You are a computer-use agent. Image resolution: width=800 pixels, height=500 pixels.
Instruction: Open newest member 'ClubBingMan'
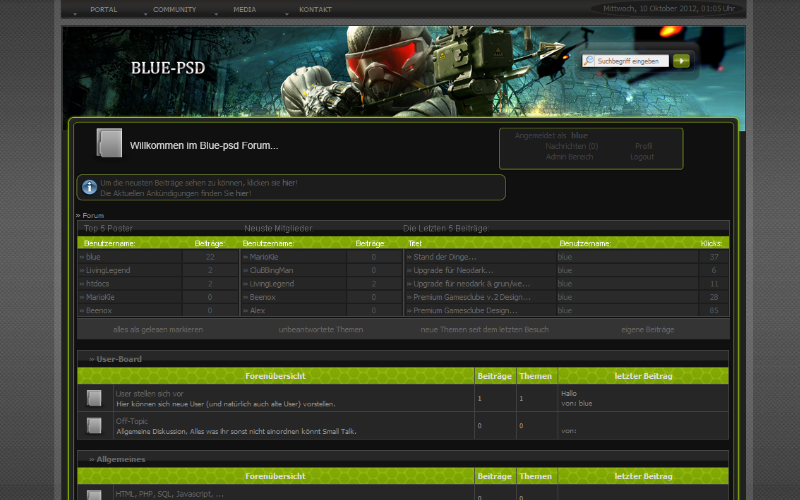[x=271, y=270]
